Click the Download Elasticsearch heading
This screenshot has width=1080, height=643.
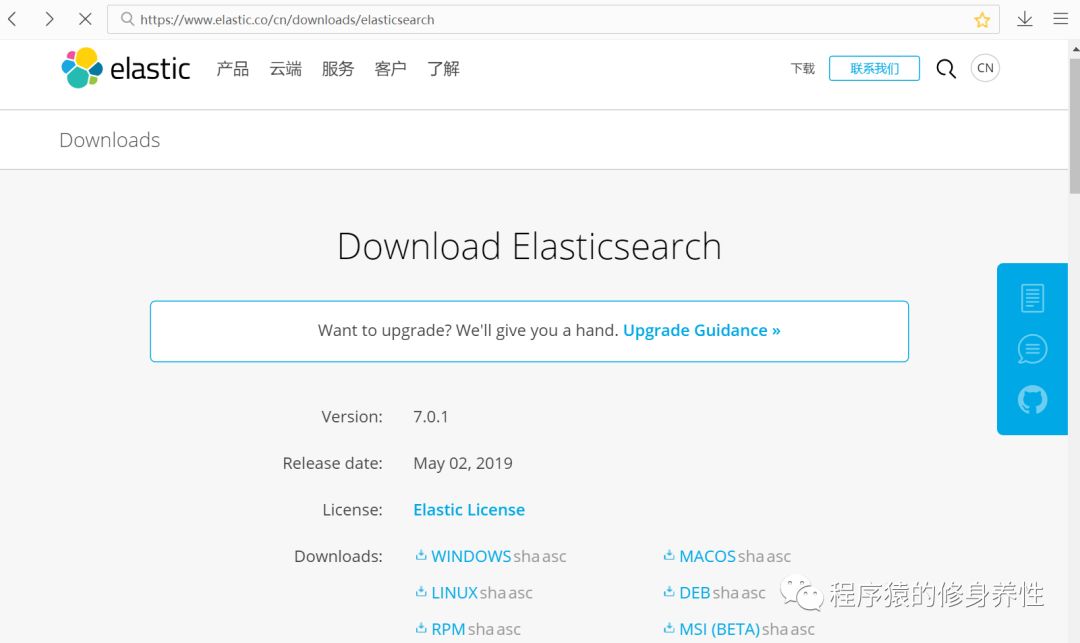point(529,246)
